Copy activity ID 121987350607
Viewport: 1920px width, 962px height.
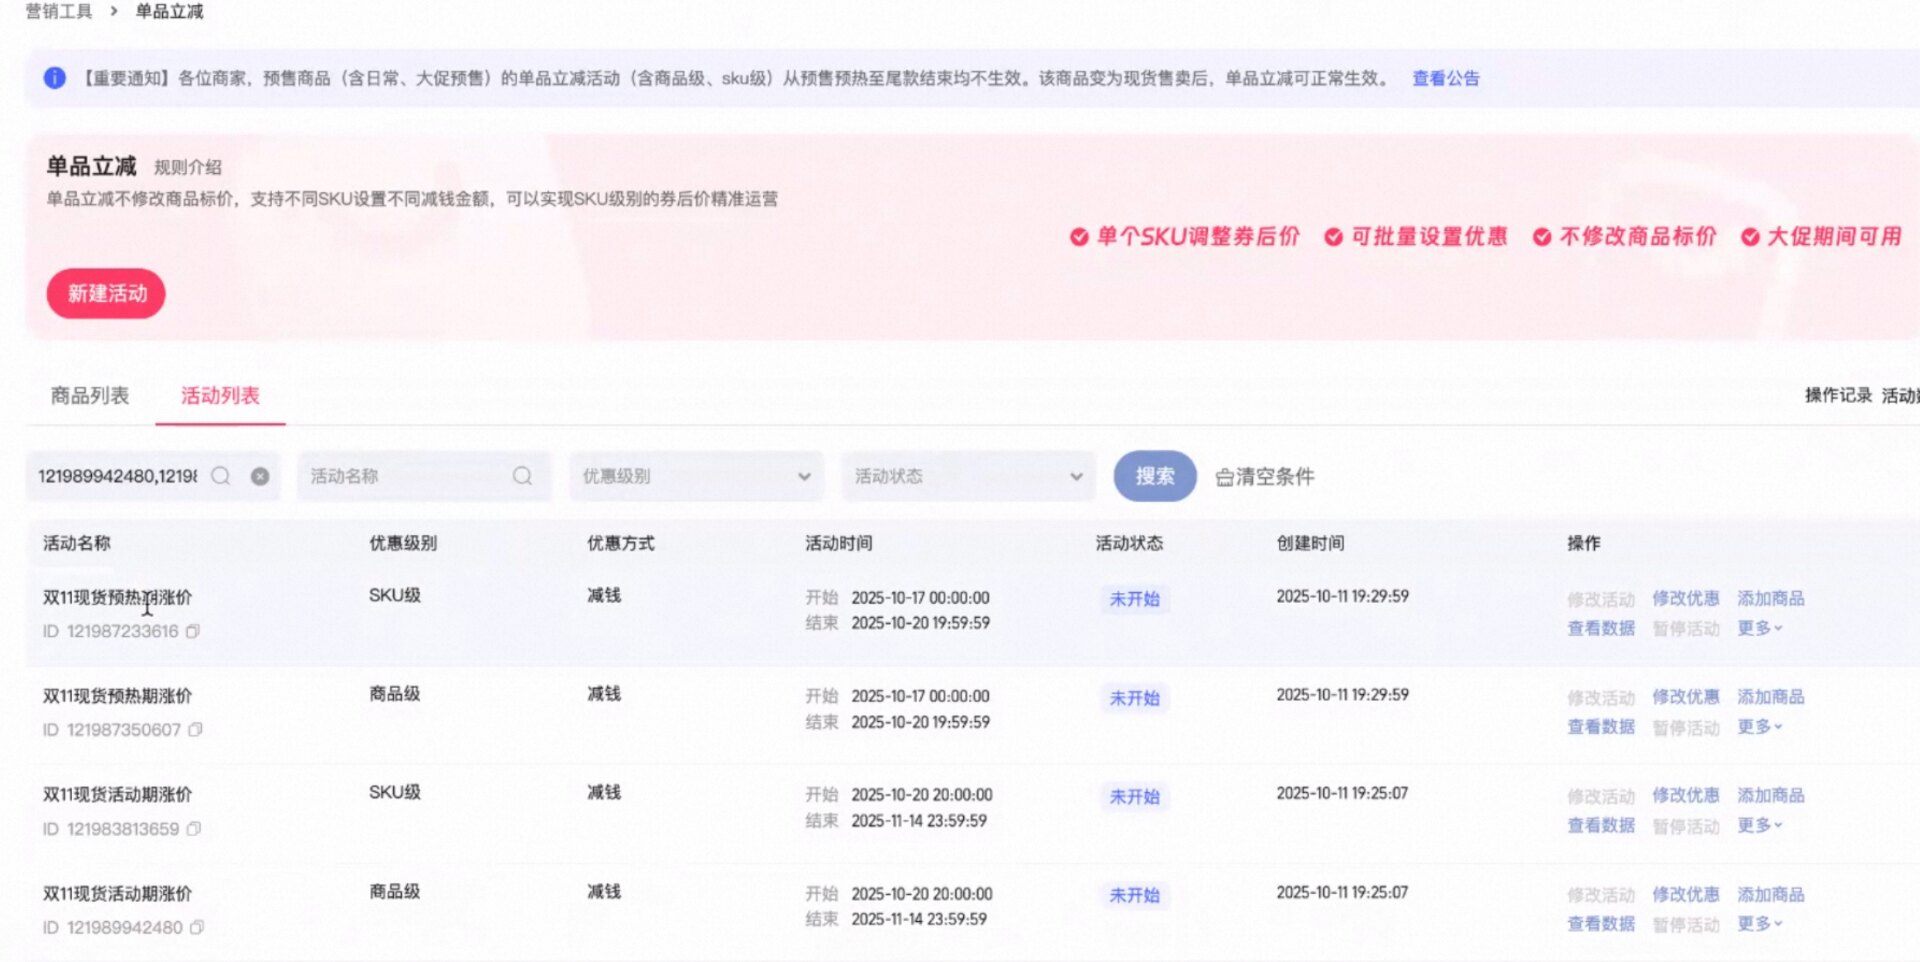[195, 730]
